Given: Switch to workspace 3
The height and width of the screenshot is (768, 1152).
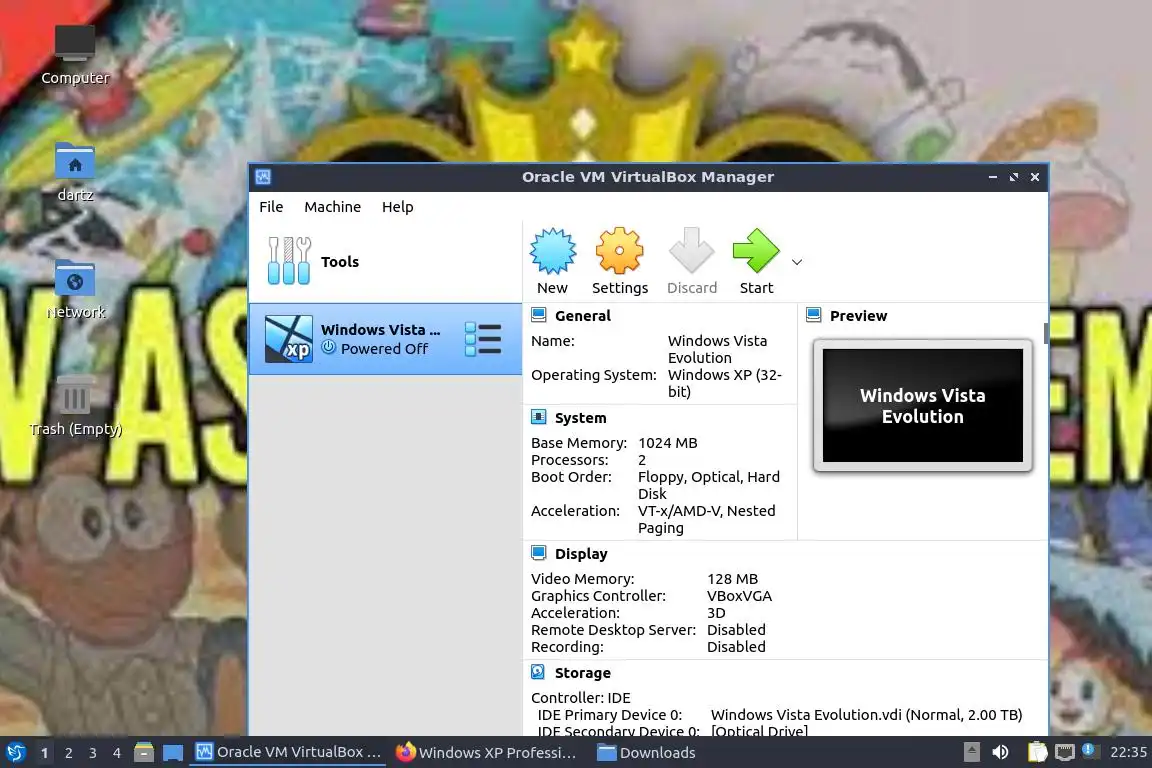Looking at the screenshot, I should point(93,753).
